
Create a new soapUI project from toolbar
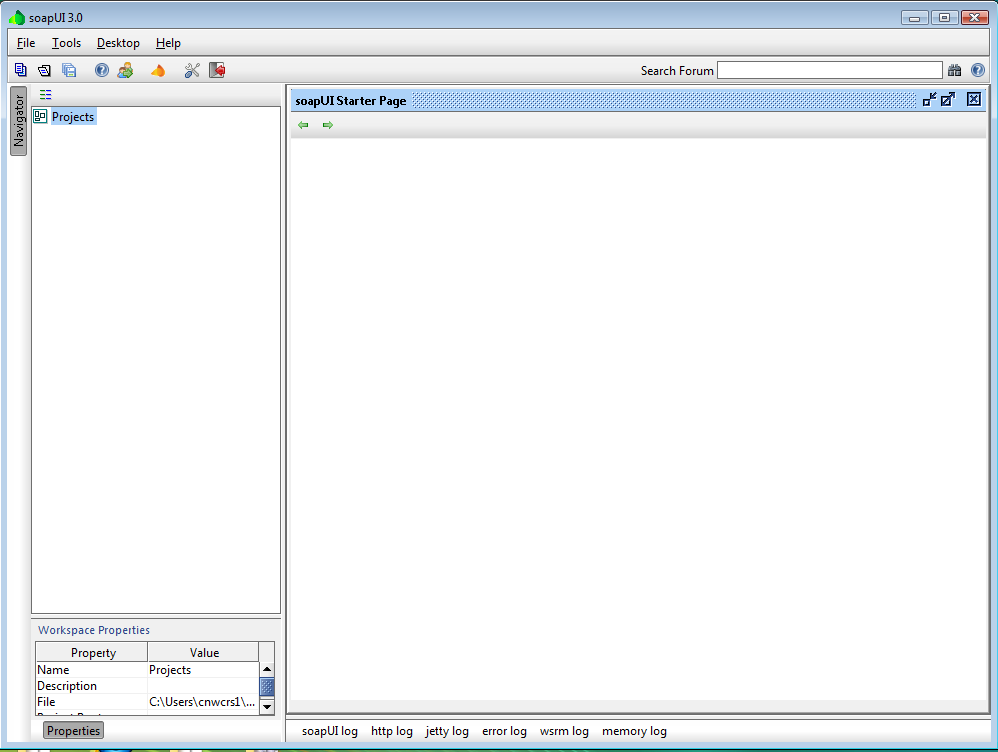20,70
